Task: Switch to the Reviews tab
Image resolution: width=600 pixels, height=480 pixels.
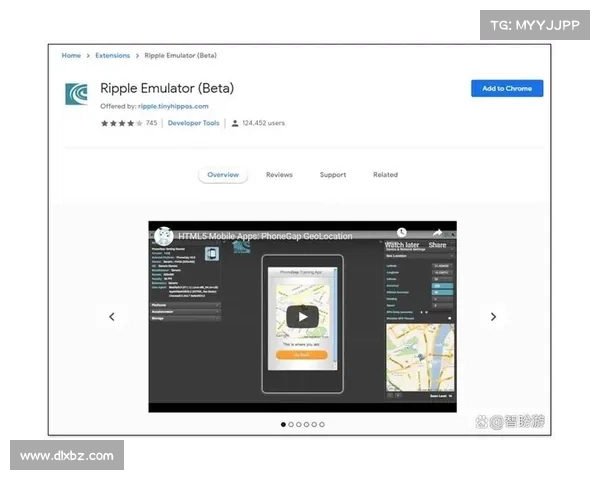Action: click(279, 175)
